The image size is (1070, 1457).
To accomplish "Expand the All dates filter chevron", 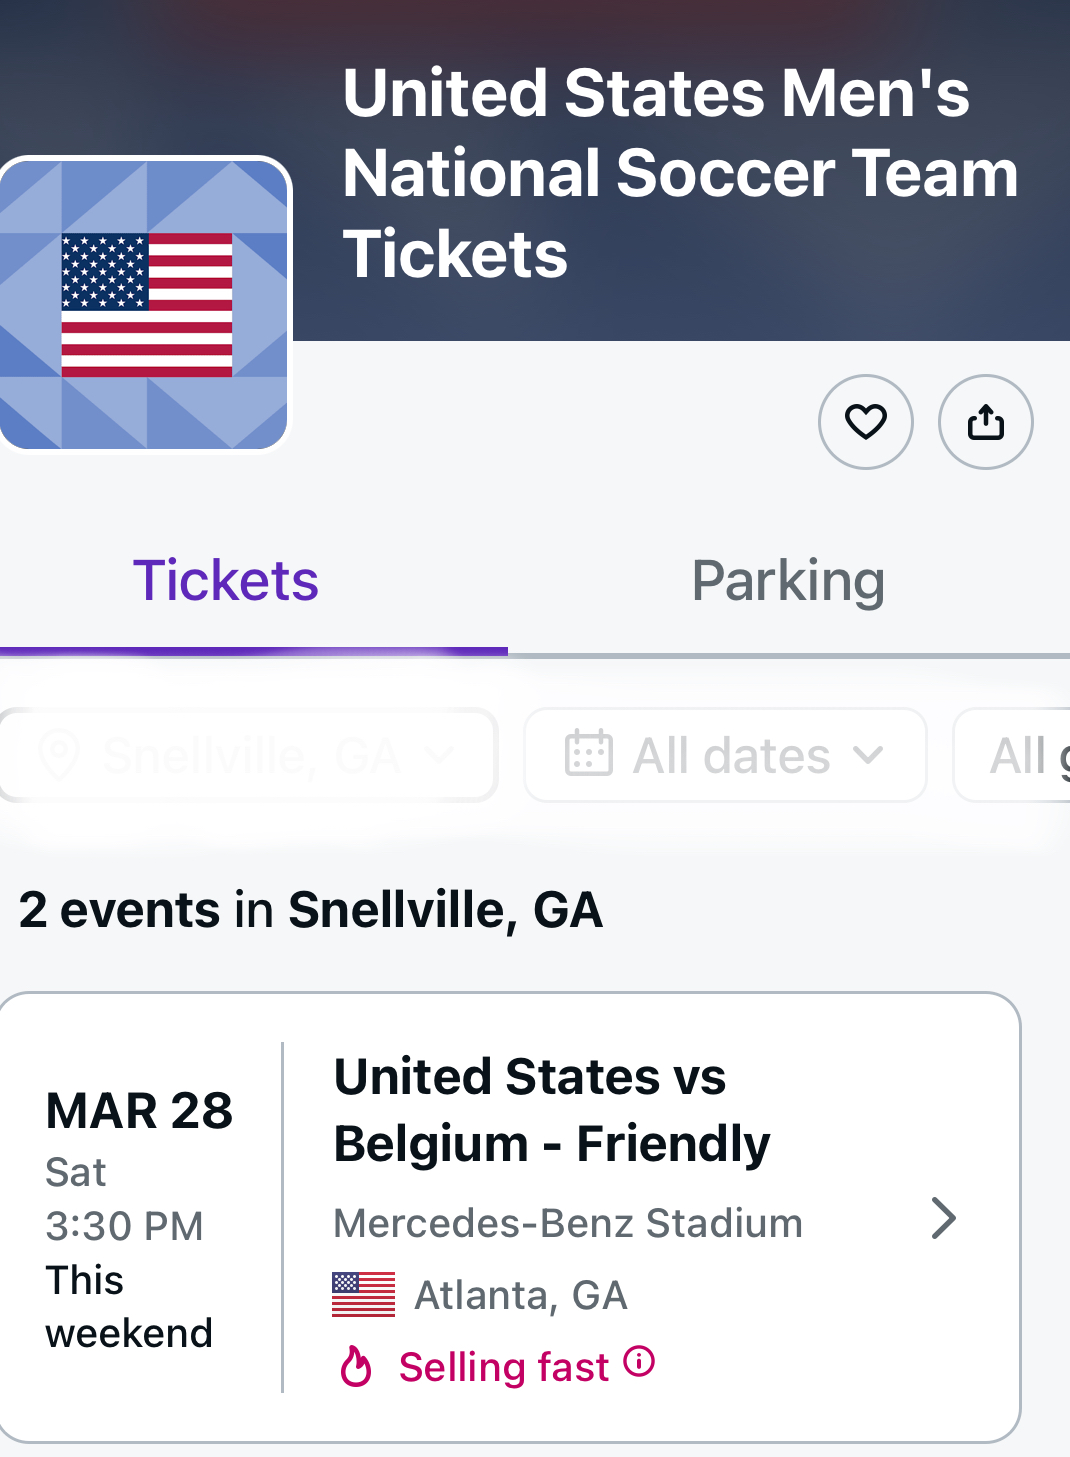I will [x=869, y=755].
